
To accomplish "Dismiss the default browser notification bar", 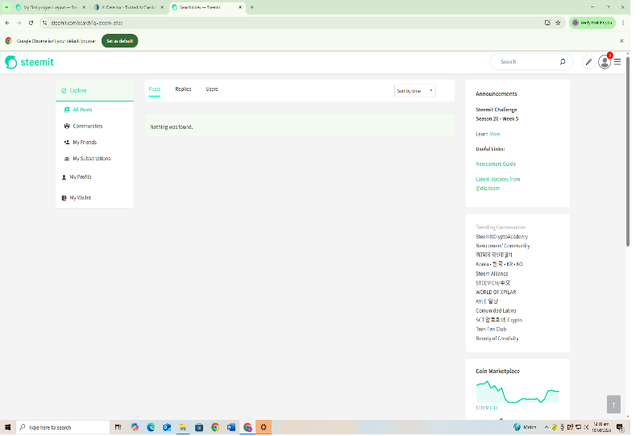I will click(622, 41).
